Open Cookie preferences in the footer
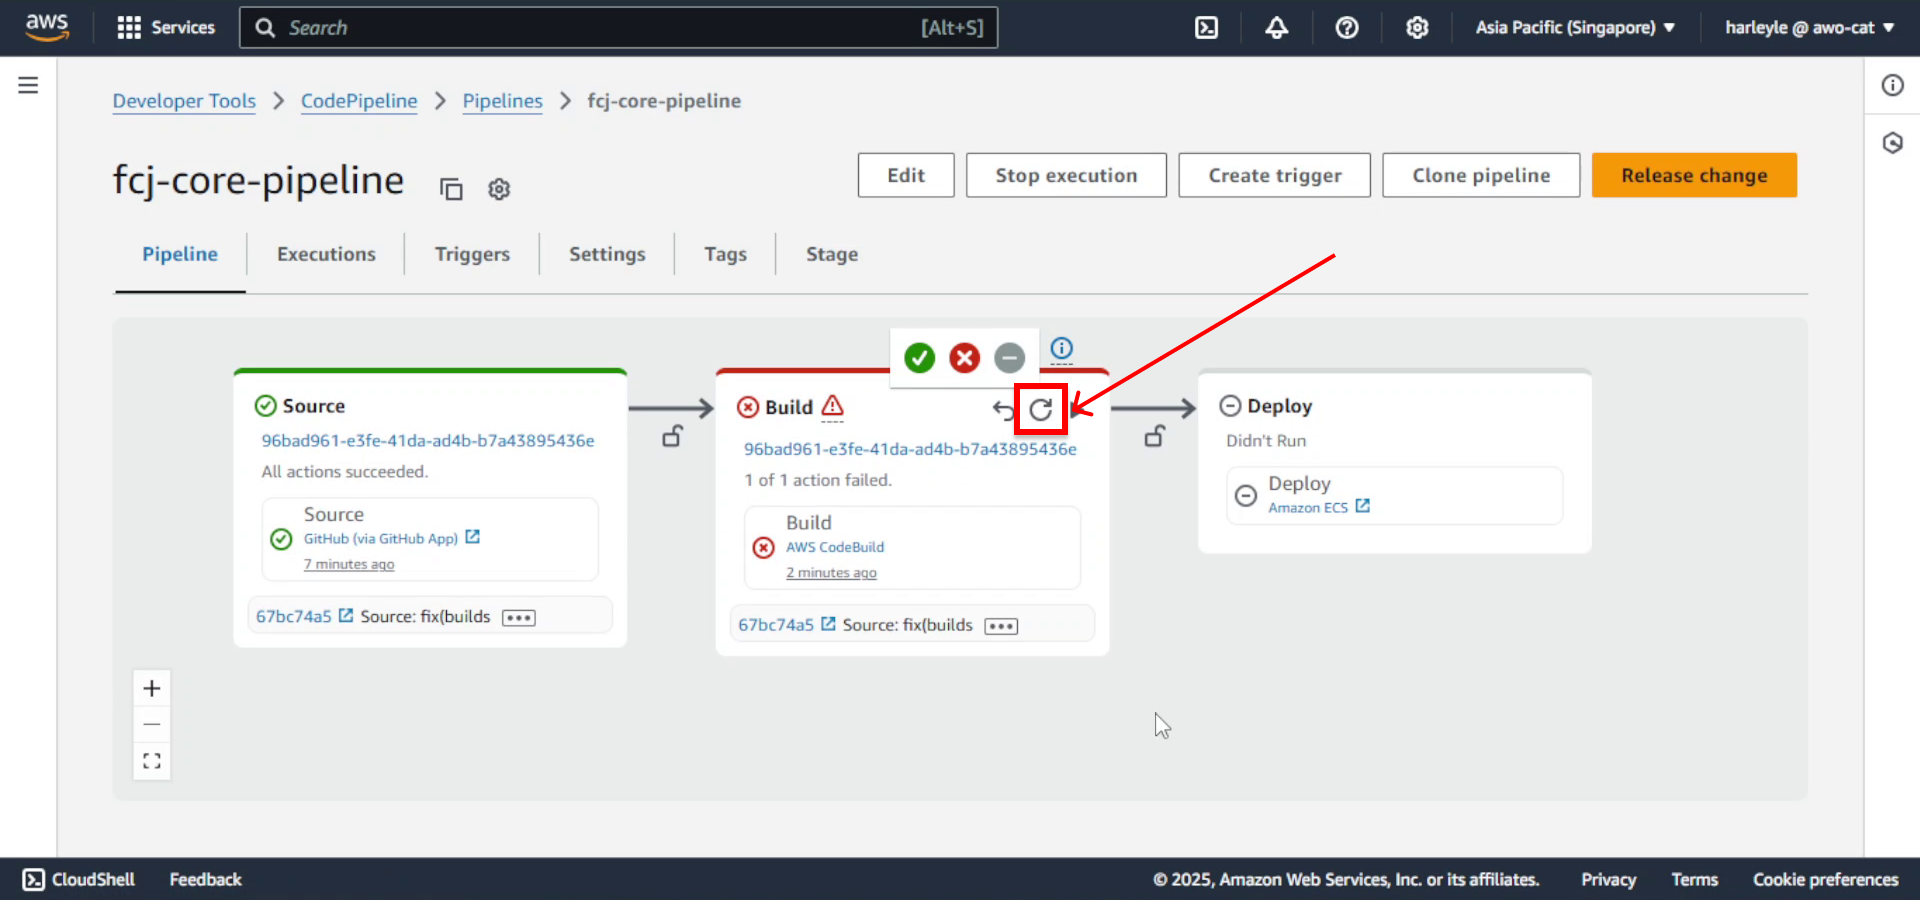 (x=1825, y=879)
